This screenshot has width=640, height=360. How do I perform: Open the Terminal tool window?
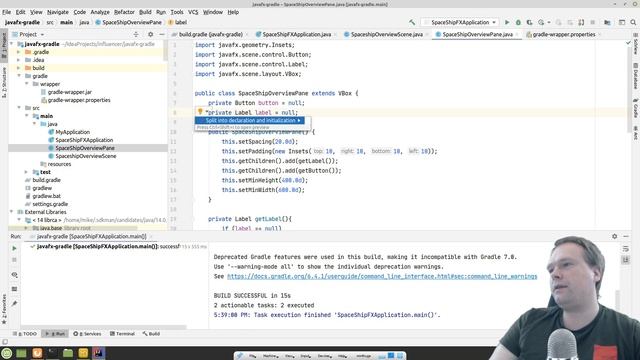pyautogui.click(x=122, y=334)
